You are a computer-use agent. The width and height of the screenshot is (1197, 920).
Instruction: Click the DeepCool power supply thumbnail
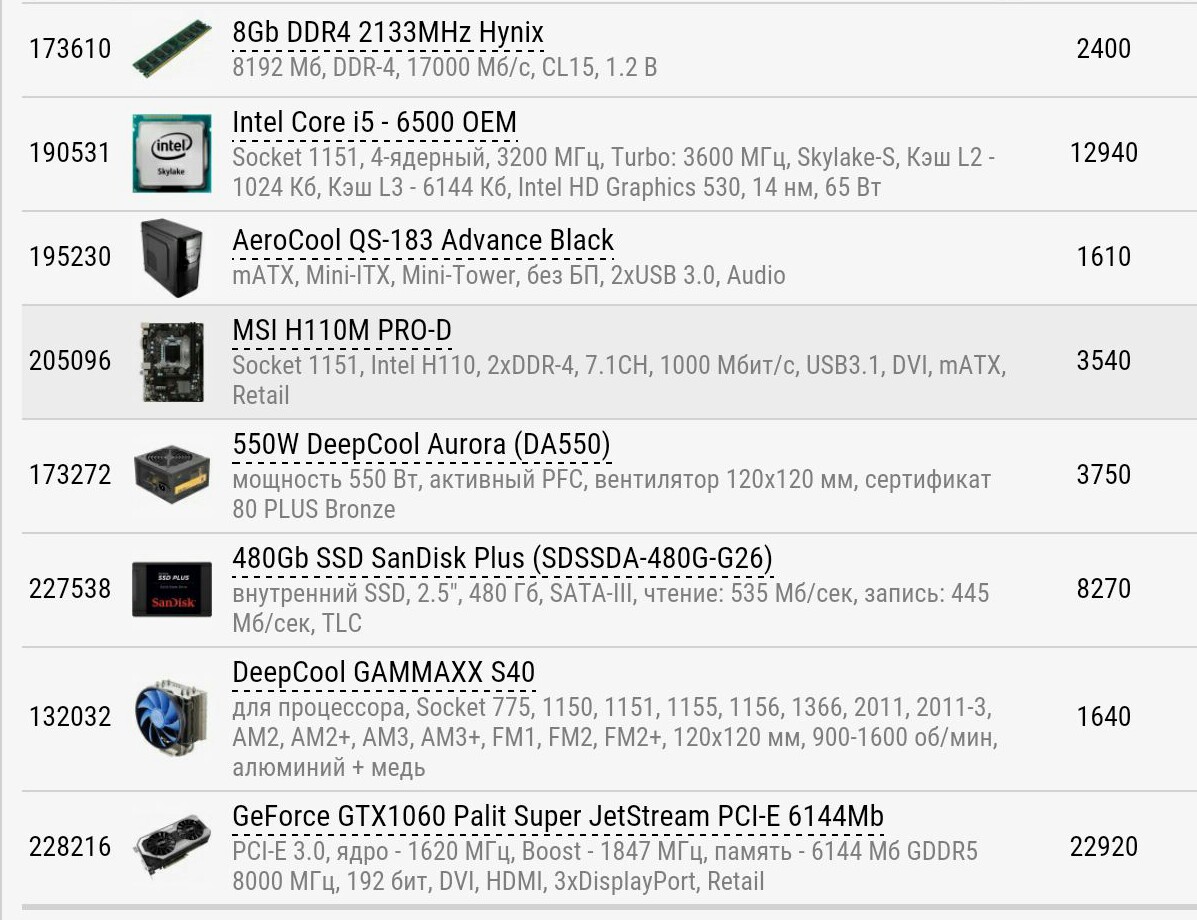coord(172,475)
